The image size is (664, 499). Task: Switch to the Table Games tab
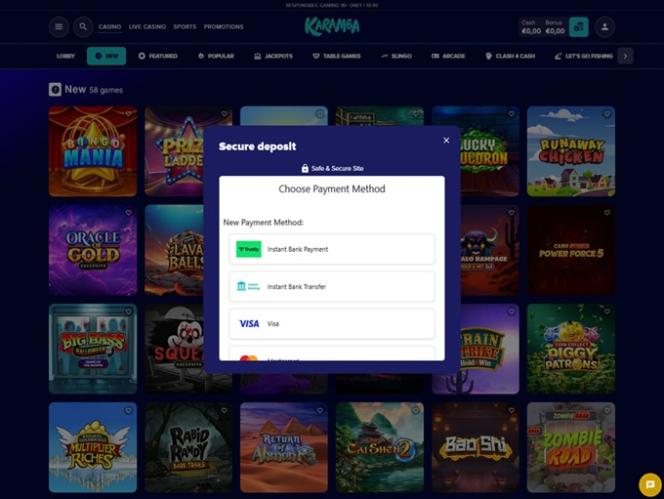pyautogui.click(x=337, y=56)
